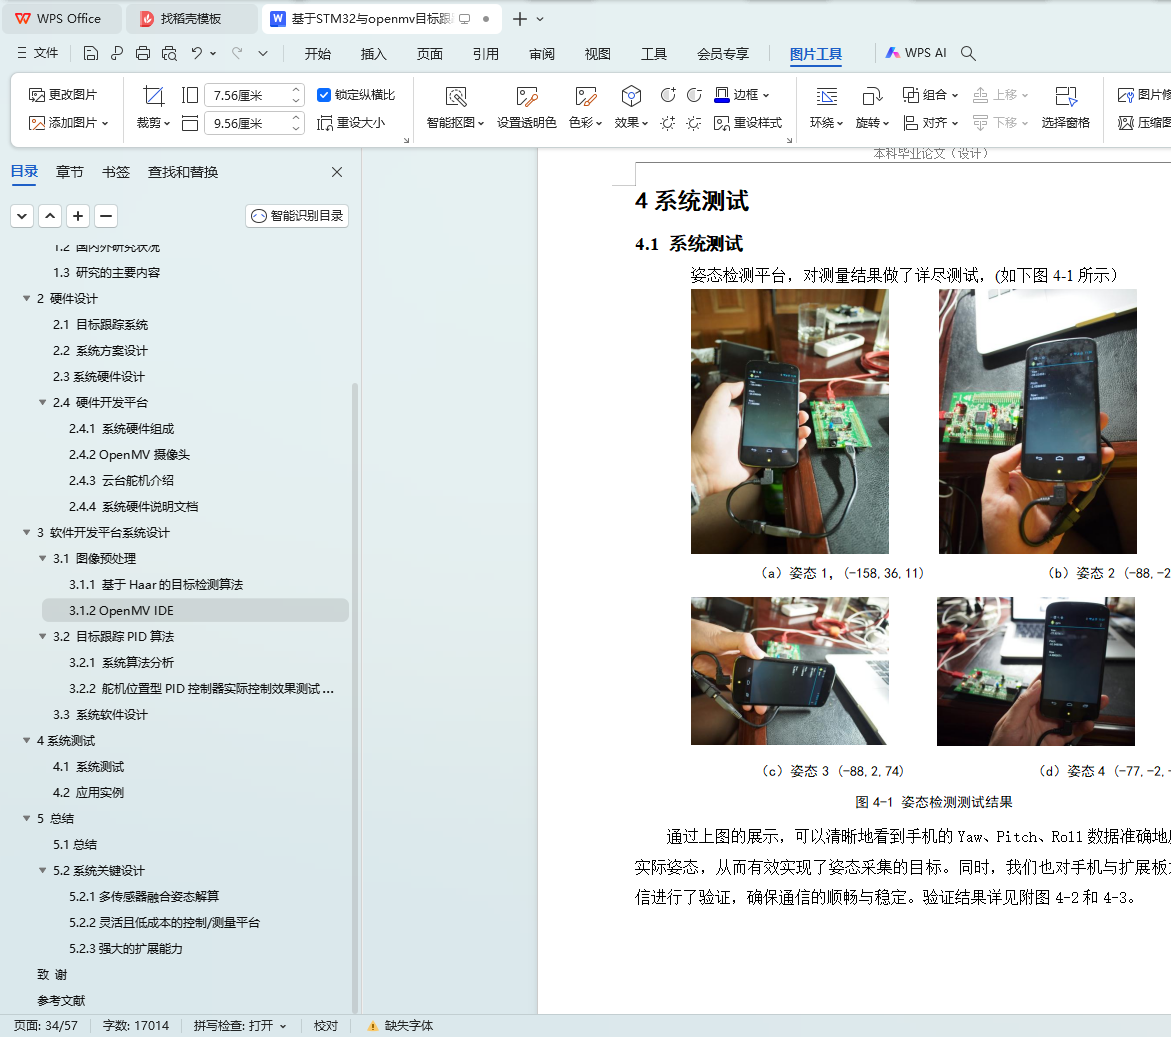This screenshot has height=1037, width=1171.
Task: Click Set Transparent Color (设置透明色)
Action: click(527, 108)
